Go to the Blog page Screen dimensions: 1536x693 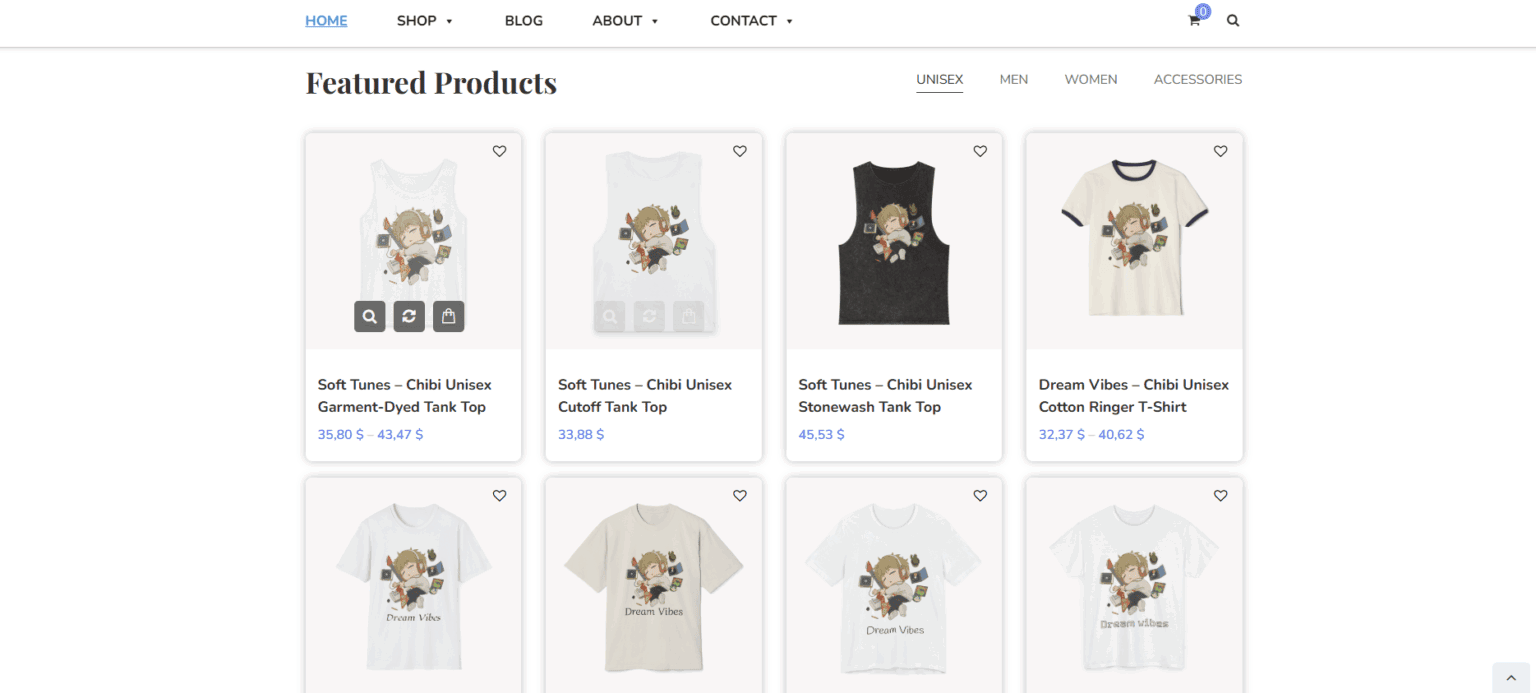pos(524,20)
